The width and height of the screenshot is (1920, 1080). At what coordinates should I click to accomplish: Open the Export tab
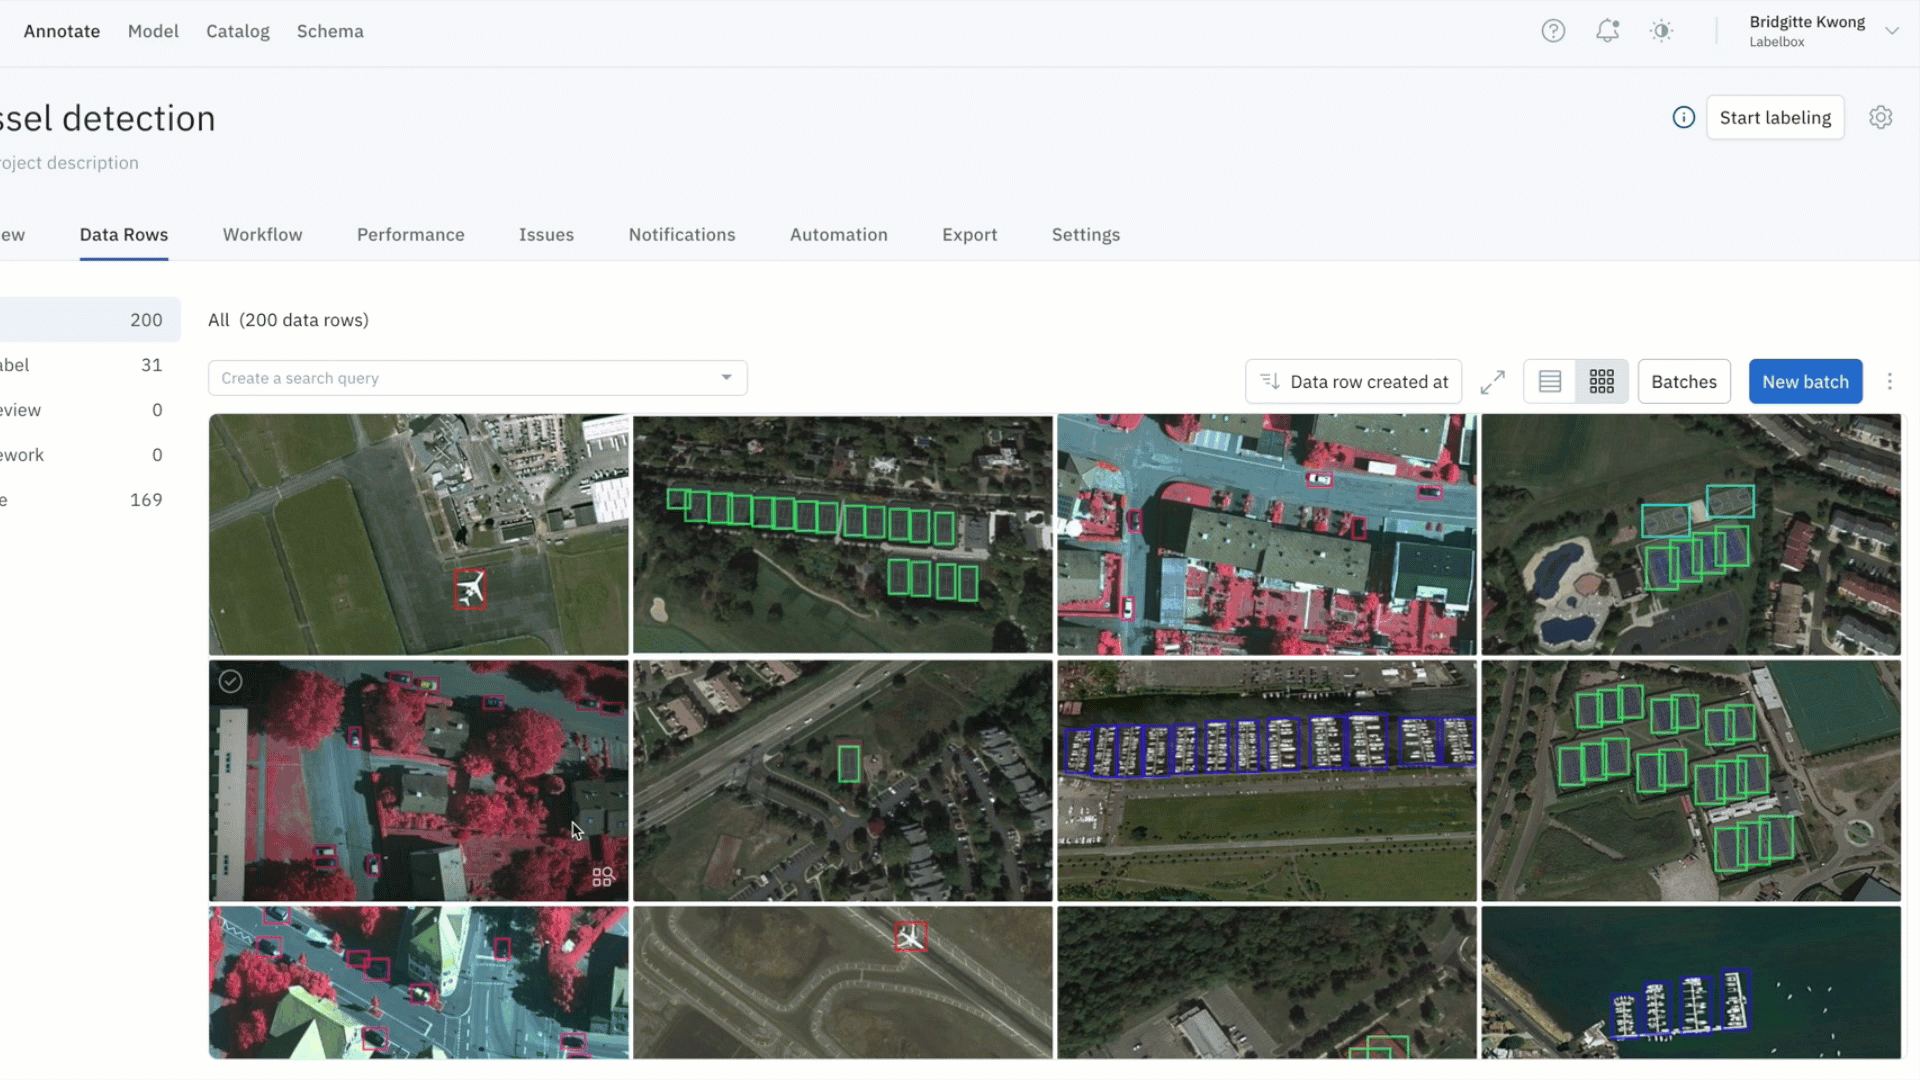[x=970, y=235]
